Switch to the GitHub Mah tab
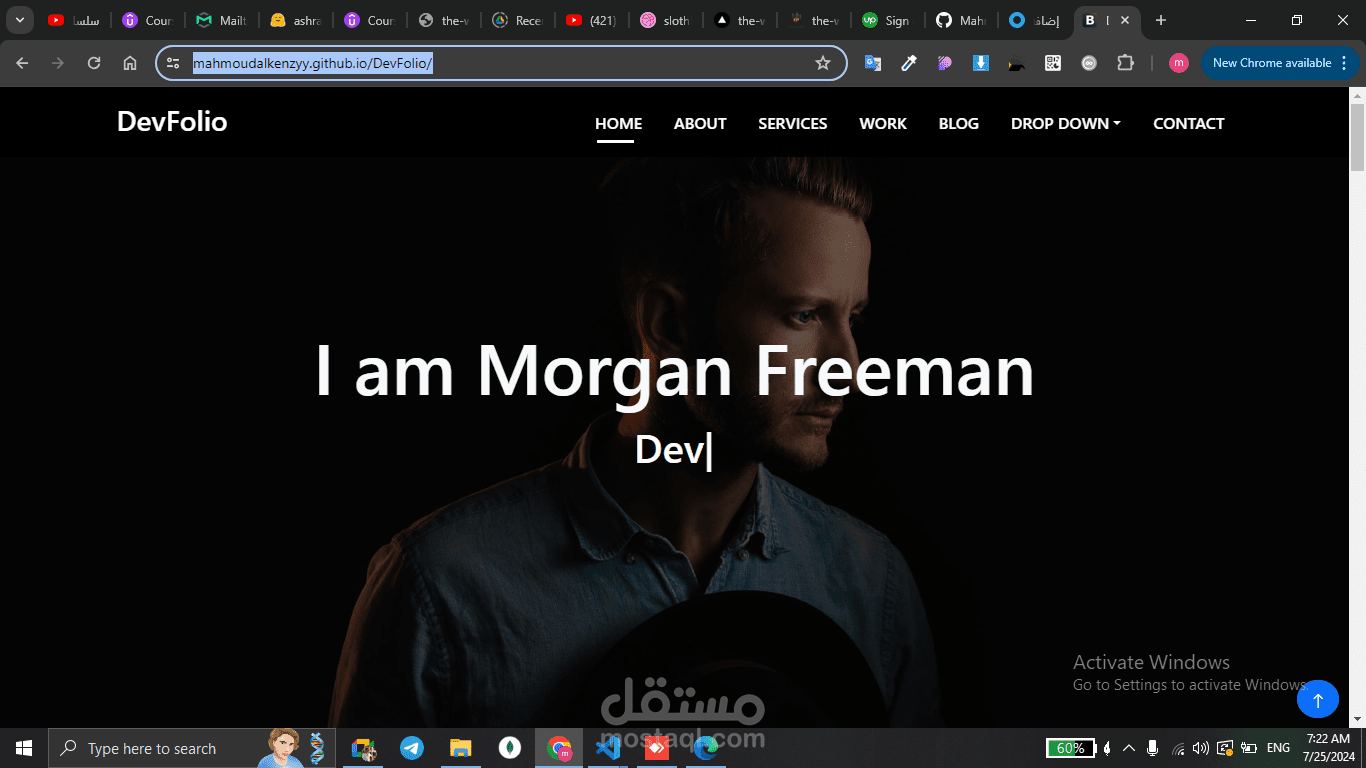This screenshot has width=1366, height=768. (x=961, y=20)
